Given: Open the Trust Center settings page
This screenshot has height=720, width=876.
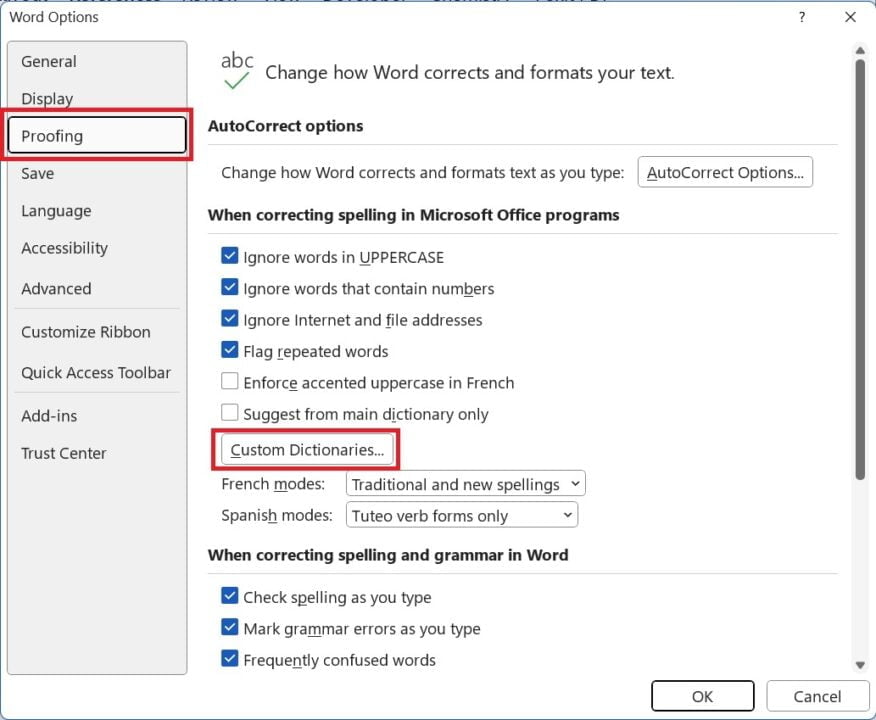Looking at the screenshot, I should click(64, 453).
